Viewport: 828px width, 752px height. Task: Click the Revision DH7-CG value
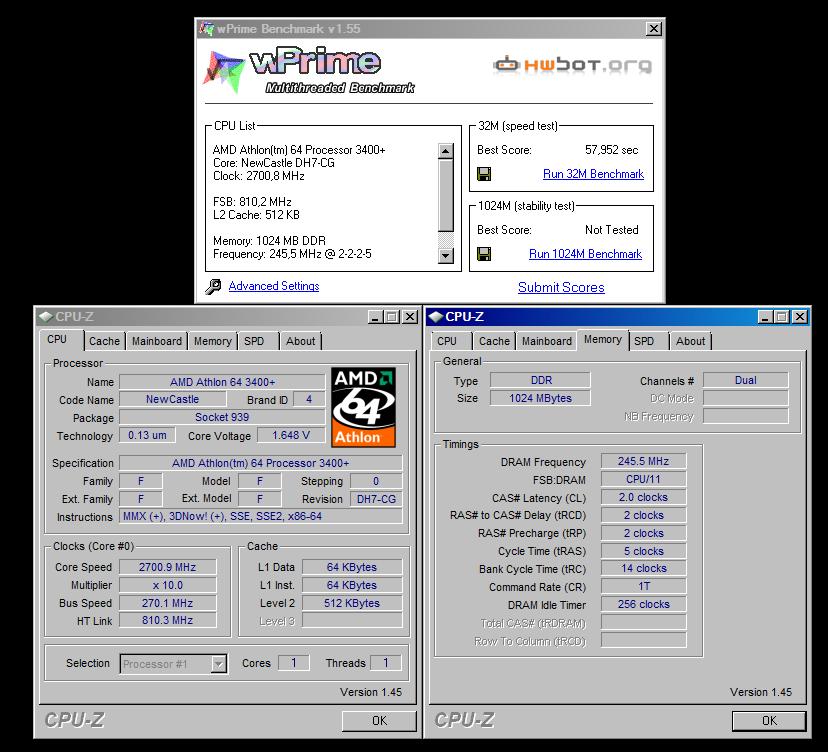pyautogui.click(x=376, y=499)
